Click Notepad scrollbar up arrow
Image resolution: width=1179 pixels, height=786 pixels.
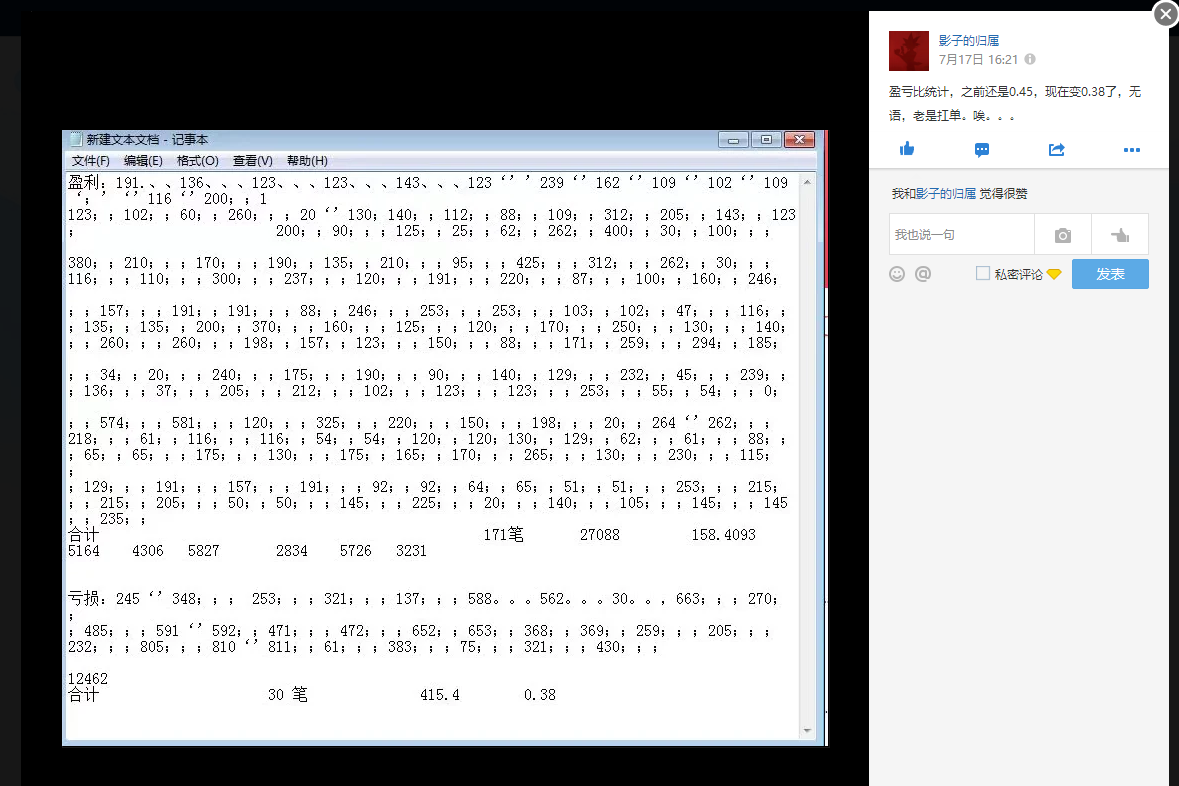[x=807, y=182]
